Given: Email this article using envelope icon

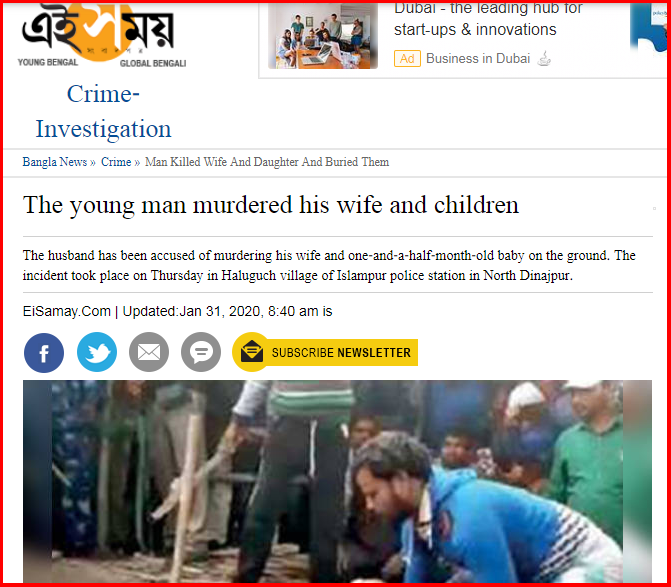Looking at the screenshot, I should (149, 352).
